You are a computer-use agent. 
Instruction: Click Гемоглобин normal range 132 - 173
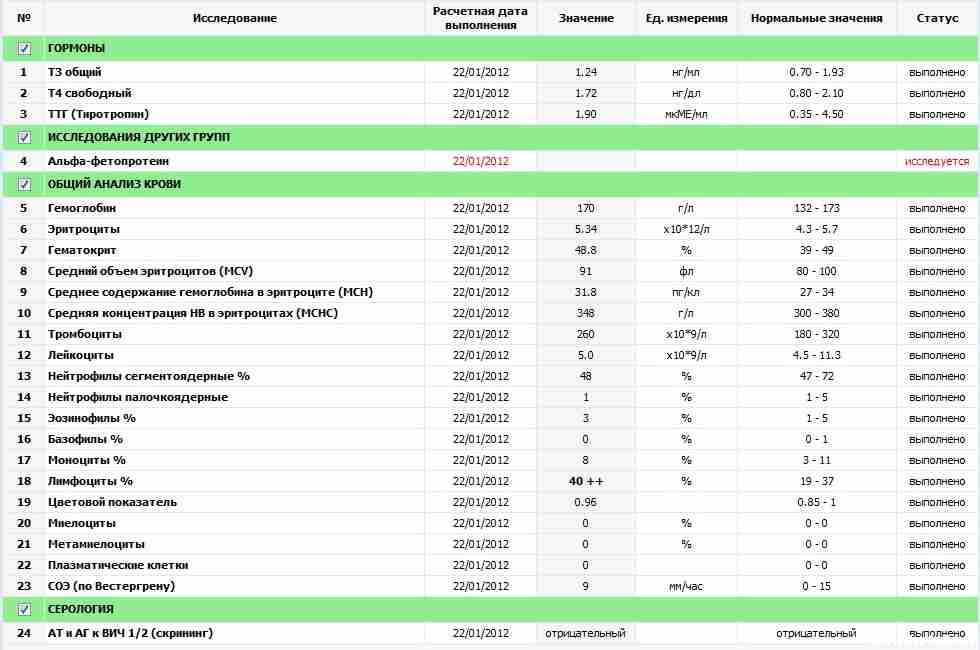816,208
